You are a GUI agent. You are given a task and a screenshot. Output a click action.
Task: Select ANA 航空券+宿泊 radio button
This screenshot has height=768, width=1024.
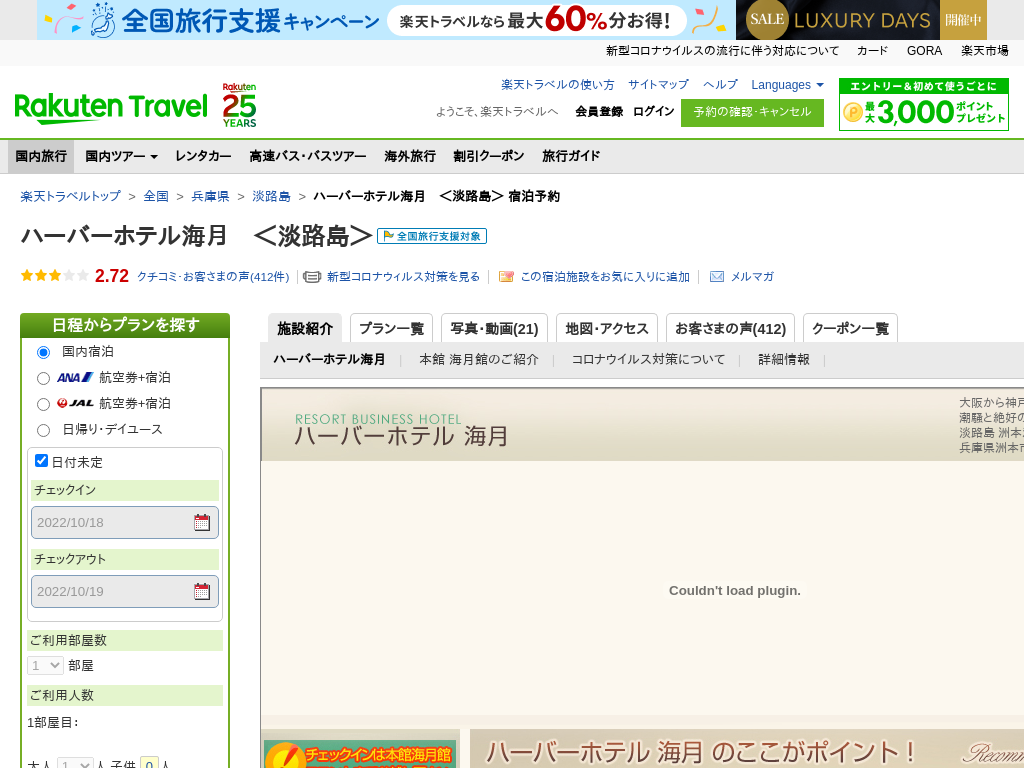tap(44, 379)
